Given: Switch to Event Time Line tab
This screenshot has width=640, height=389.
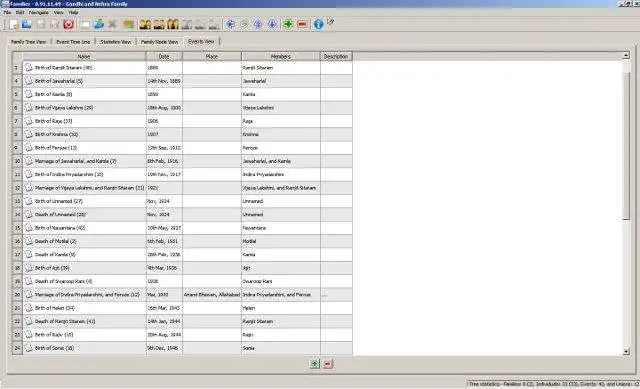Looking at the screenshot, I should [73, 42].
